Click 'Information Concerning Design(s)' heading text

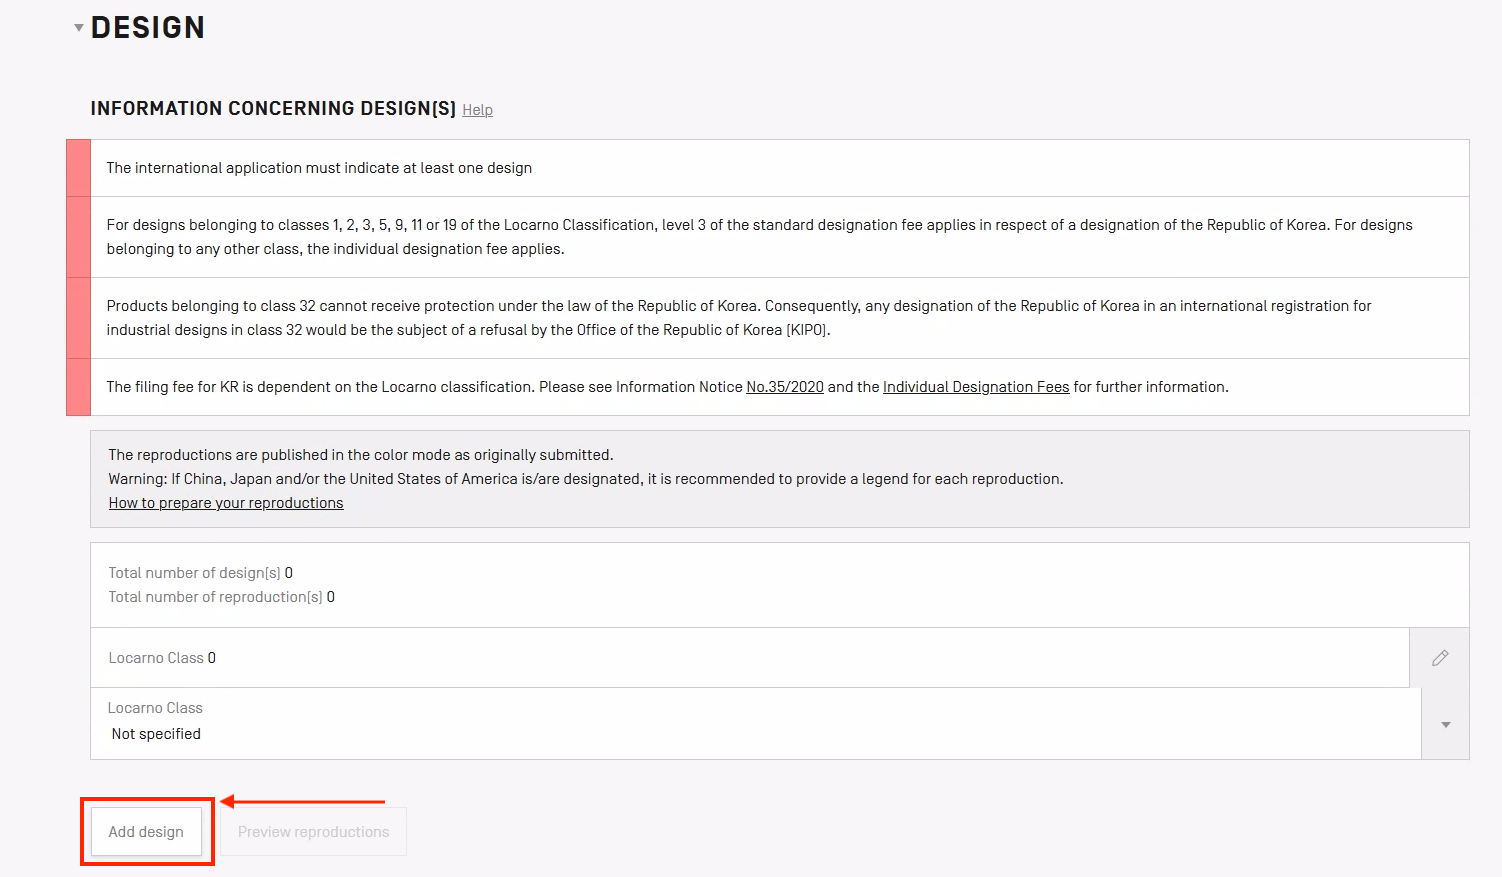pyautogui.click(x=273, y=109)
